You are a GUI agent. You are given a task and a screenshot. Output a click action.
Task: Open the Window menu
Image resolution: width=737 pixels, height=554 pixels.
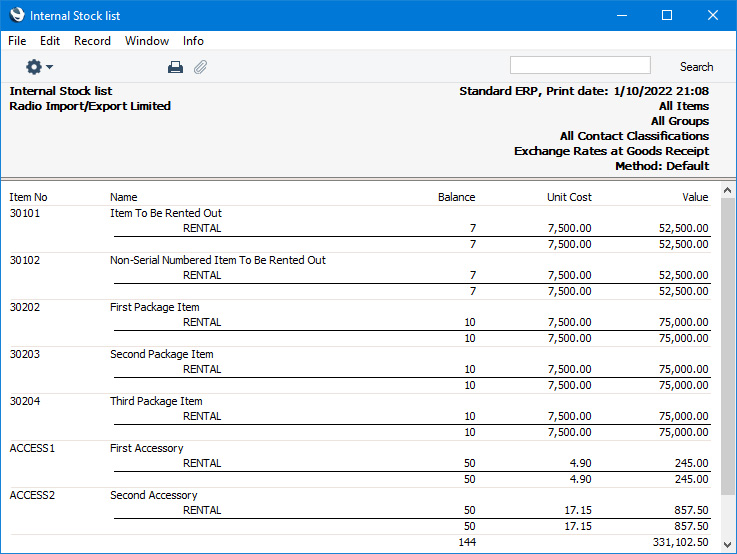[147, 41]
